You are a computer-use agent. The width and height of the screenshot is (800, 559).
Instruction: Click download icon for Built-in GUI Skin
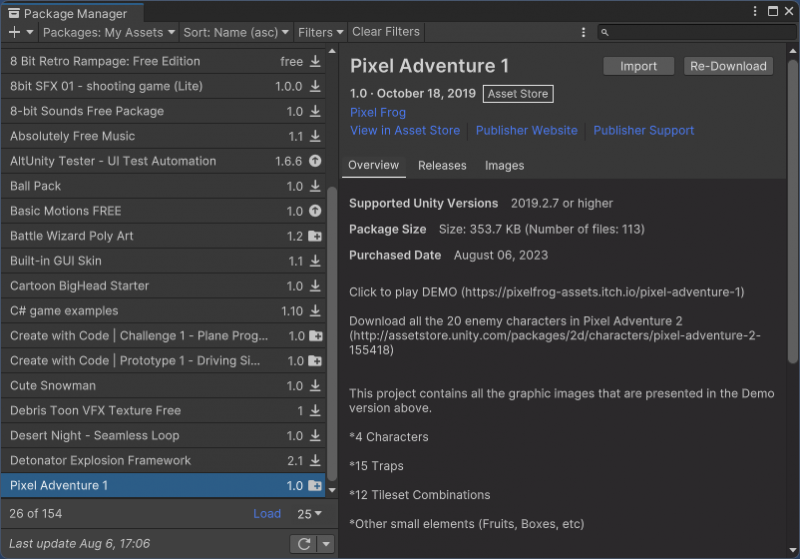click(x=315, y=261)
